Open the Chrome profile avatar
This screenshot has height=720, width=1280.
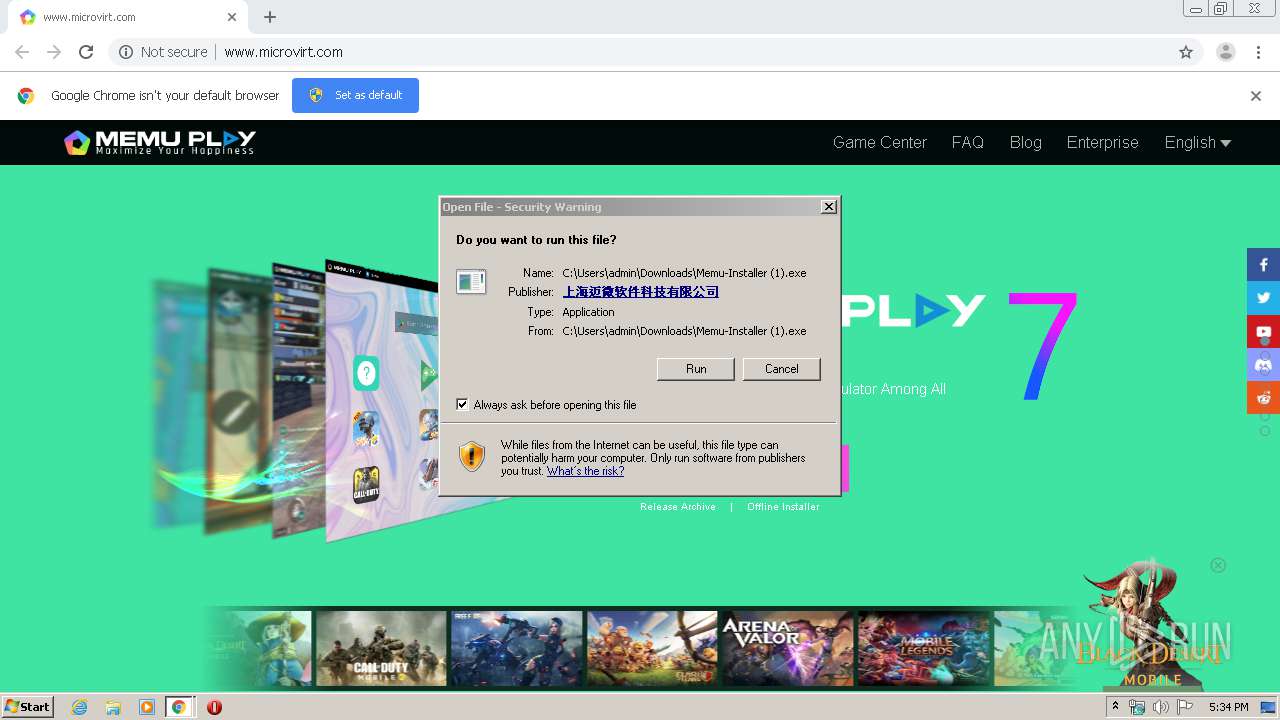click(1226, 52)
